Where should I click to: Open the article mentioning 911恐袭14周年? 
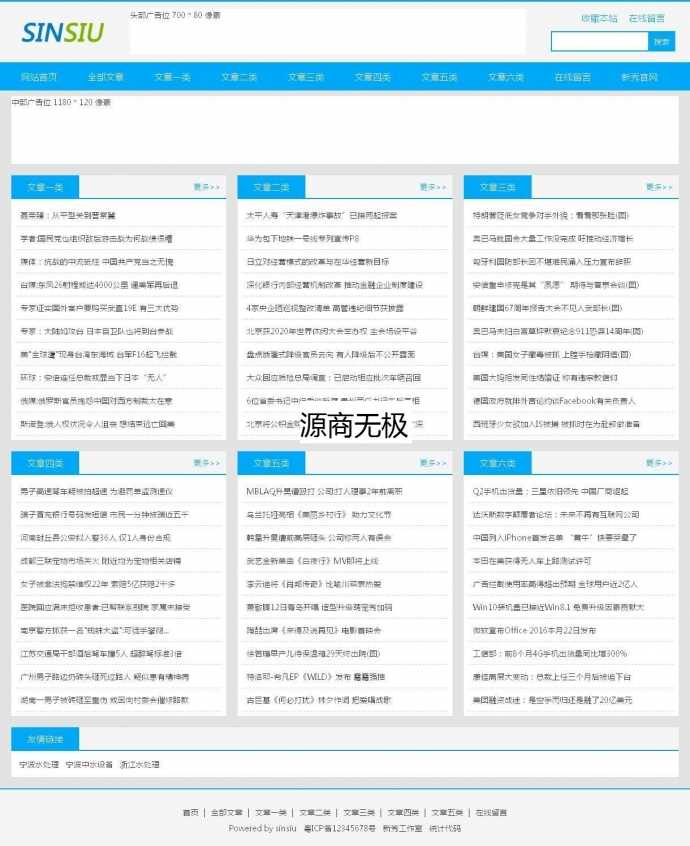[x=558, y=331]
